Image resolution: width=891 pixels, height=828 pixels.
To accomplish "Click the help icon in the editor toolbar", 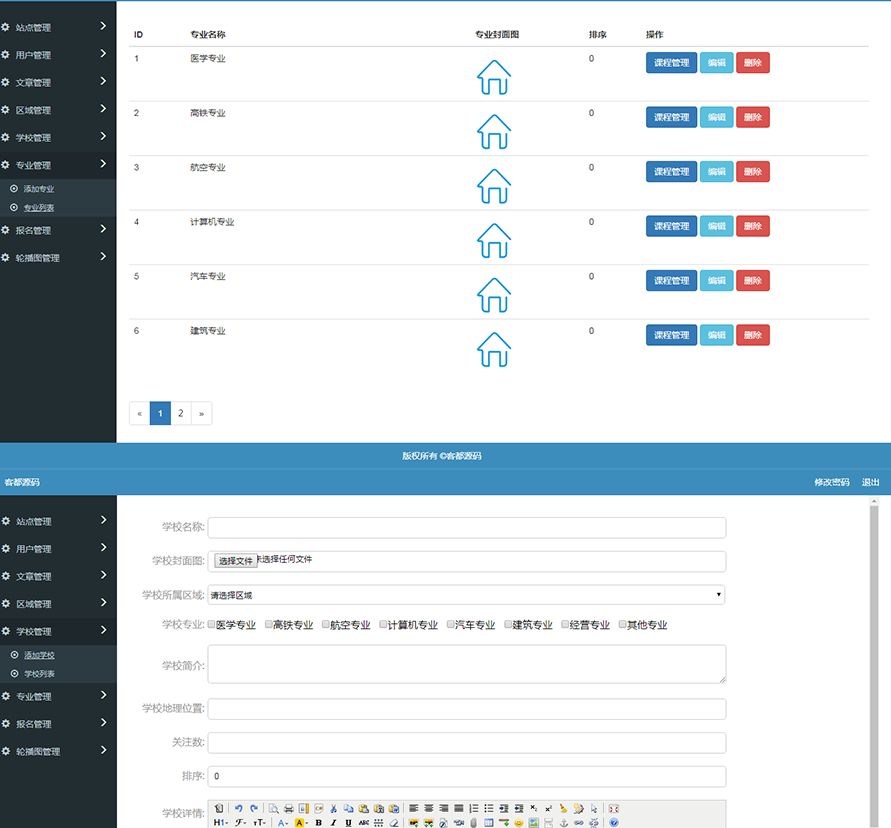I will (614, 823).
